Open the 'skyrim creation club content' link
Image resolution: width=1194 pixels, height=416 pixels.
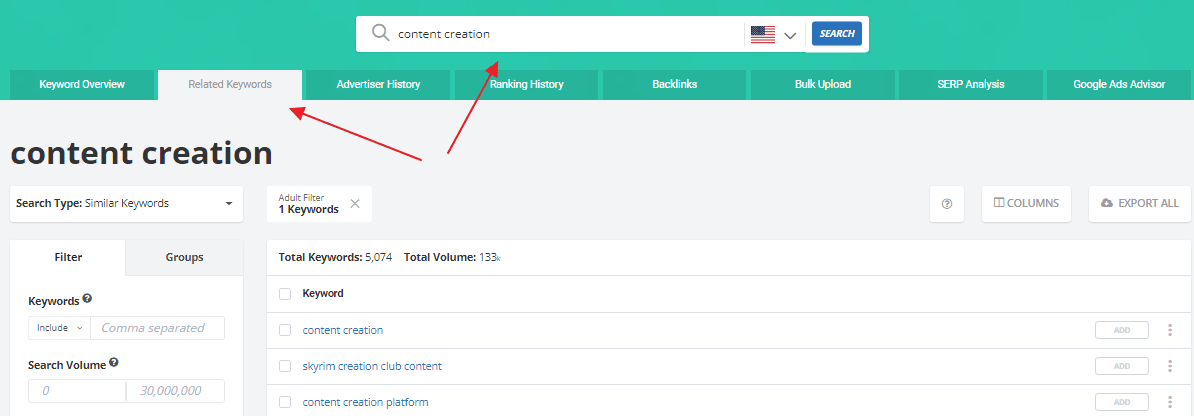[372, 366]
